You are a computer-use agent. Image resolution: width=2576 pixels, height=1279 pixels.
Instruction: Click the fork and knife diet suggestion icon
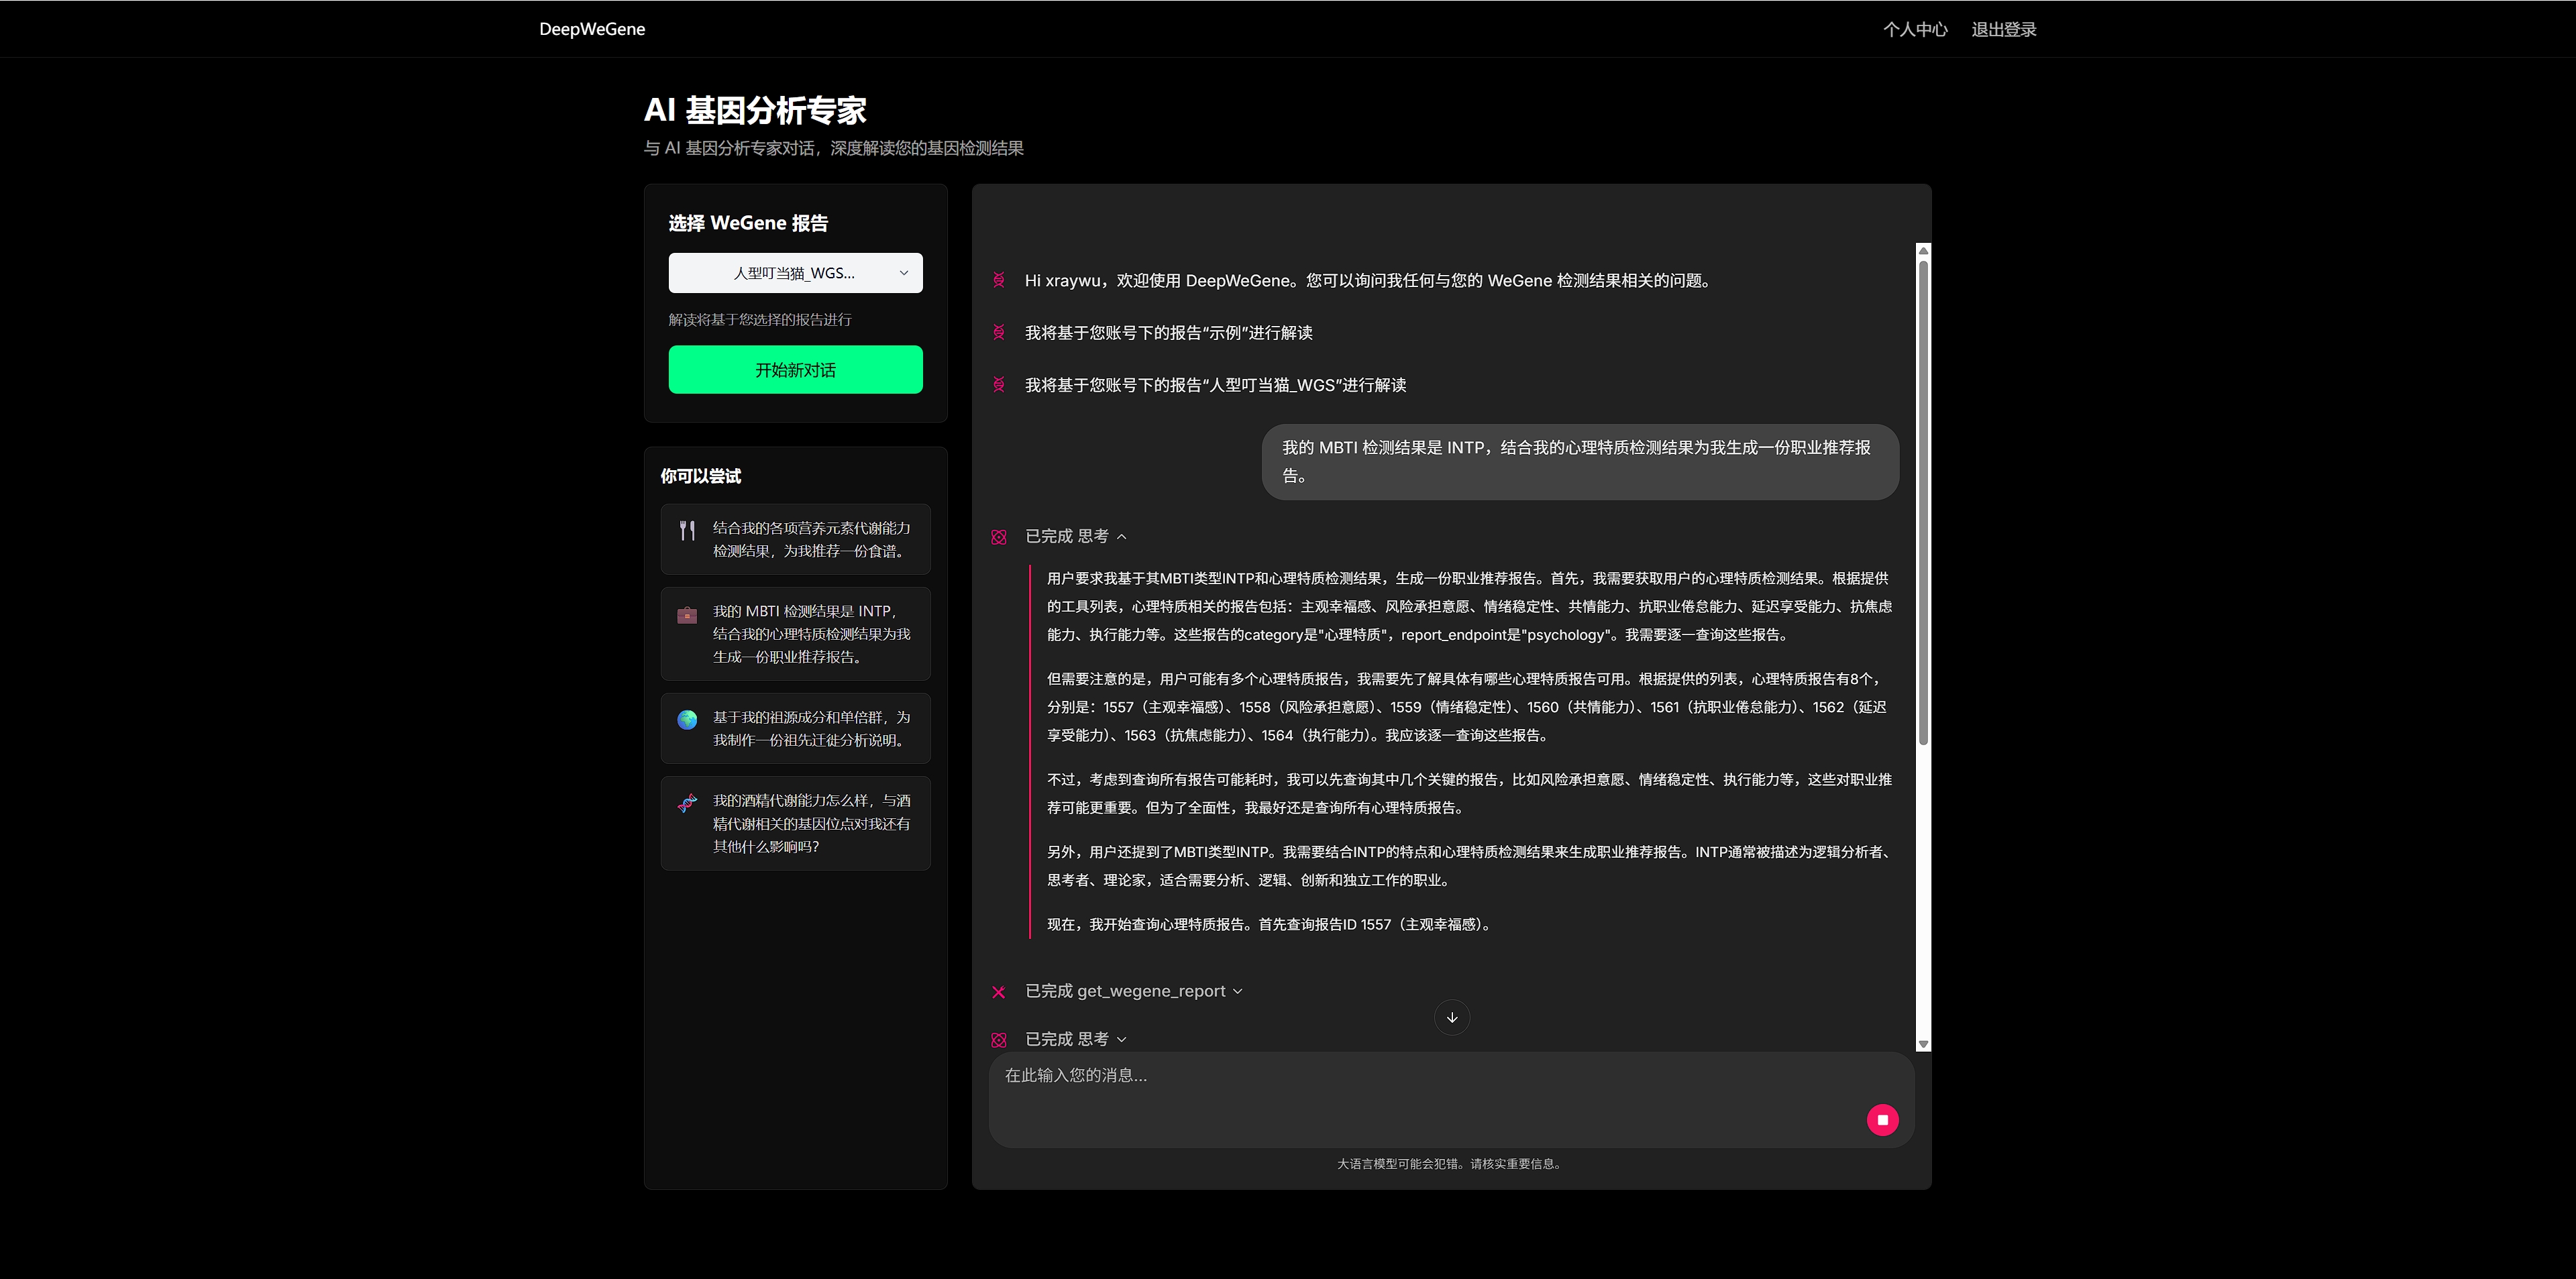(x=687, y=530)
